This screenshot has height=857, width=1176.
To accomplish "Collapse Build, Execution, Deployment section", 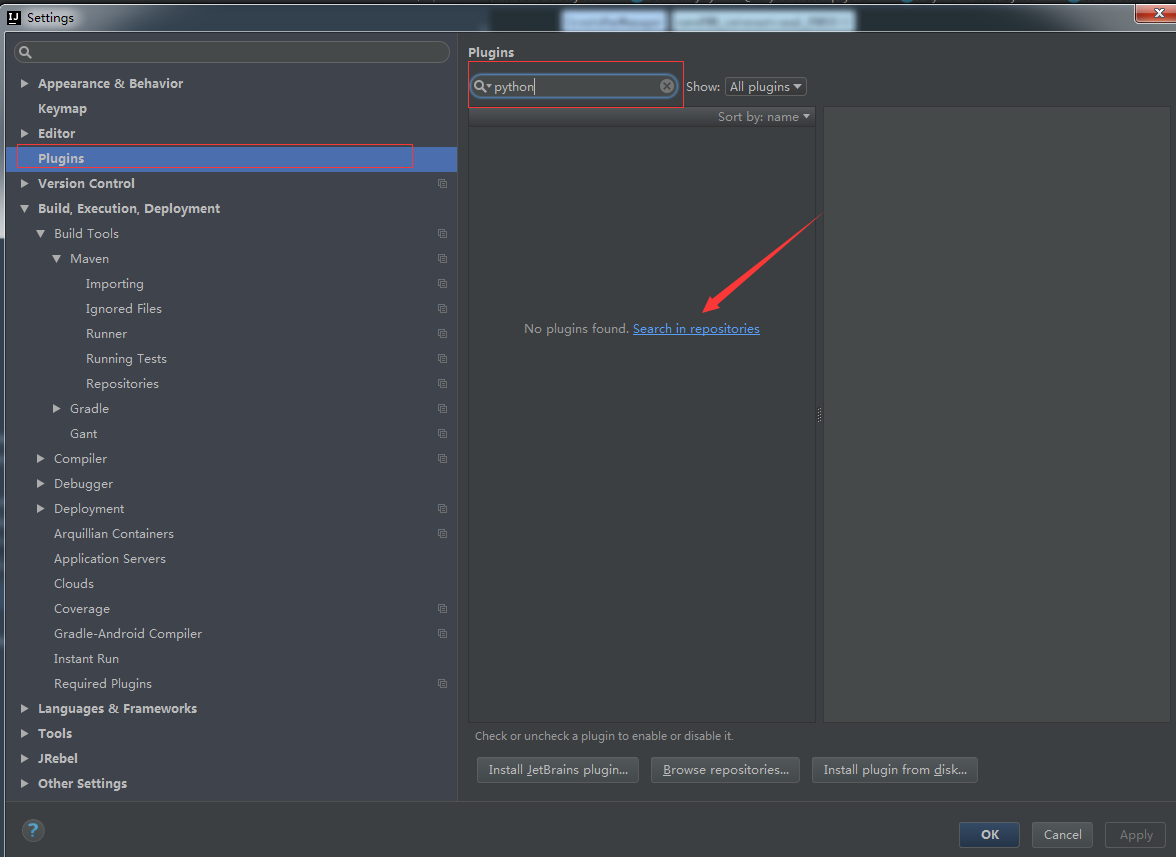I will coord(25,208).
